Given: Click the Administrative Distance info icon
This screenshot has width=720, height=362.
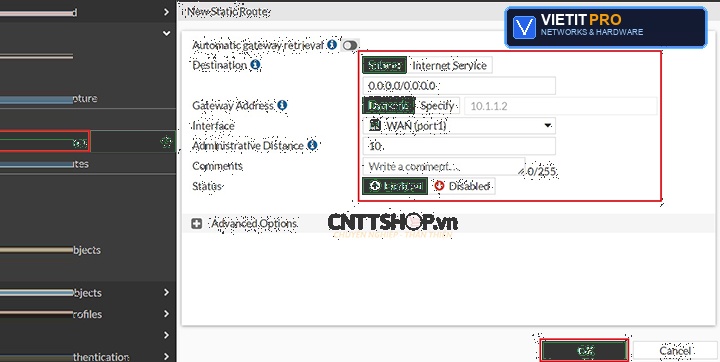Looking at the screenshot, I should click(x=312, y=146).
